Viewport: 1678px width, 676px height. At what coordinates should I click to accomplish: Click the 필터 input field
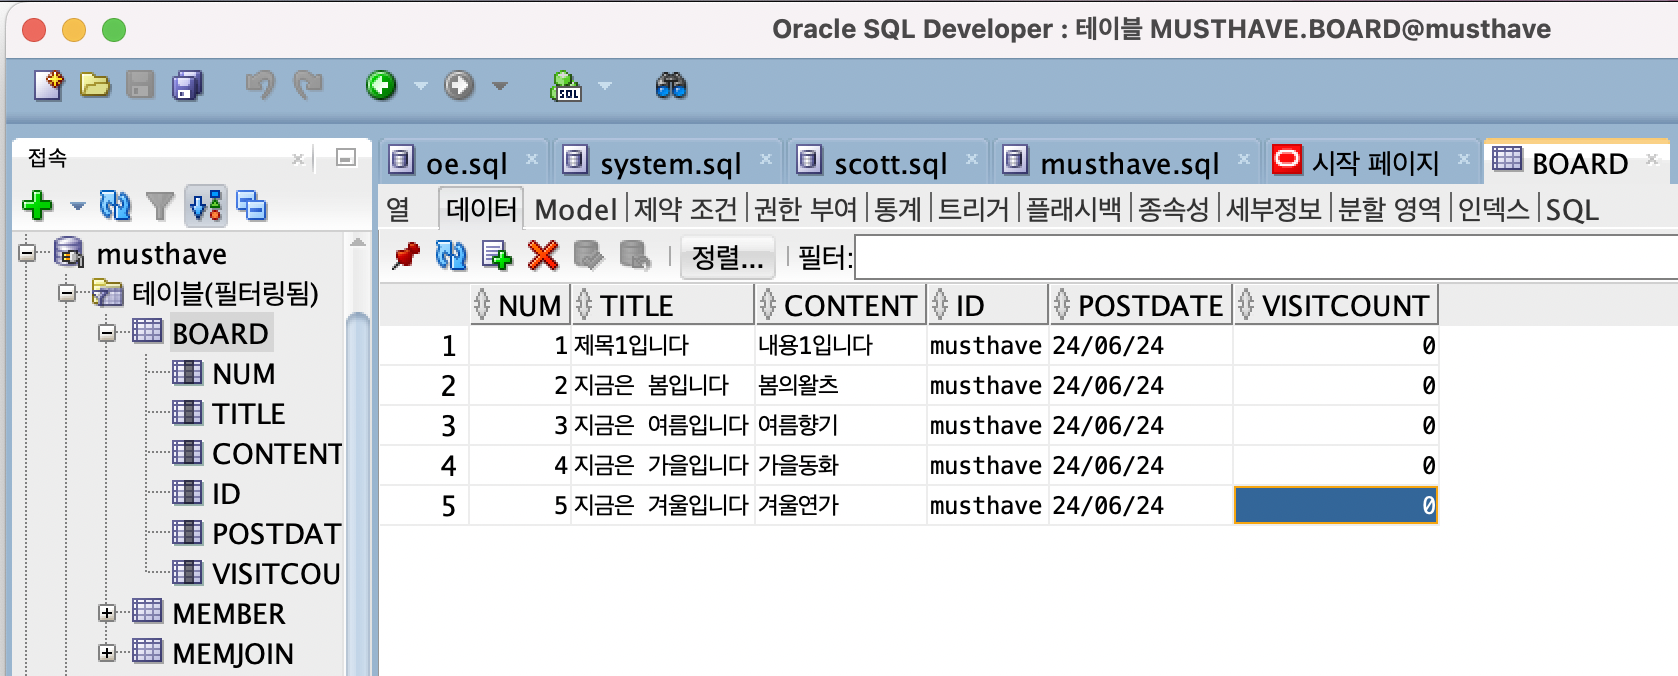point(1265,257)
